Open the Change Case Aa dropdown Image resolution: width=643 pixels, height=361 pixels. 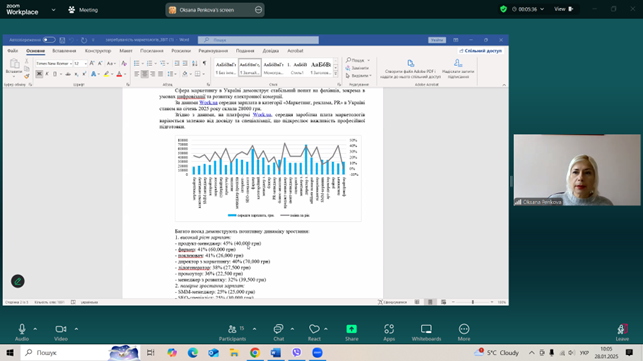click(x=111, y=63)
